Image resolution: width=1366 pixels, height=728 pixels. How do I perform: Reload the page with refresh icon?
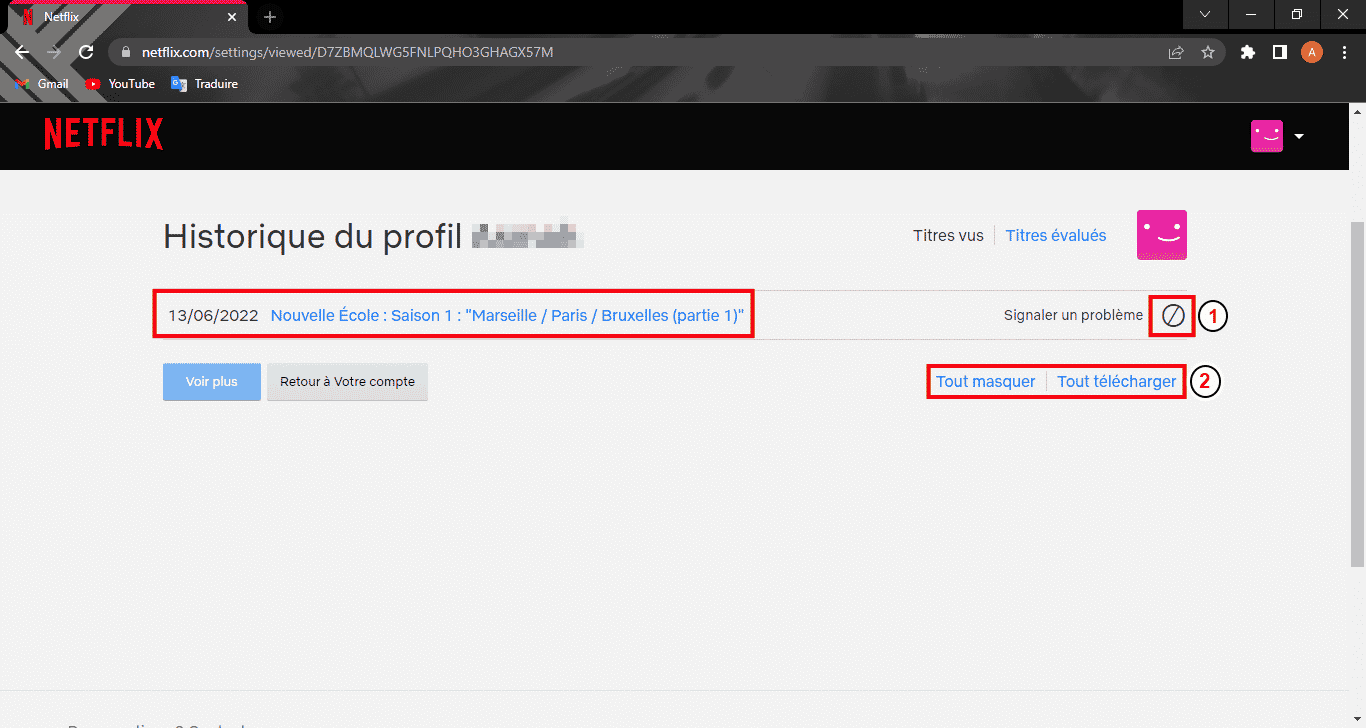(x=86, y=52)
